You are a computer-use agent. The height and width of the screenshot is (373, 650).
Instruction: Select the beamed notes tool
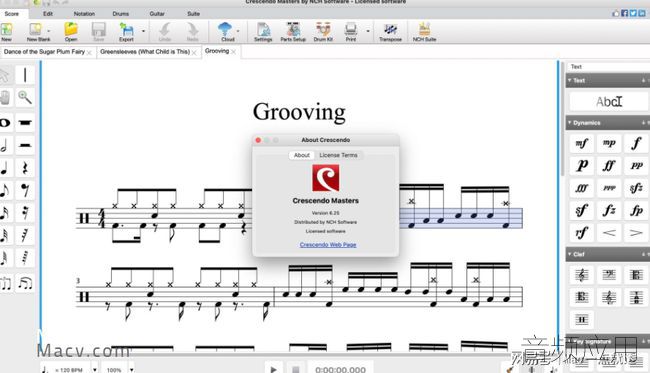[25, 283]
